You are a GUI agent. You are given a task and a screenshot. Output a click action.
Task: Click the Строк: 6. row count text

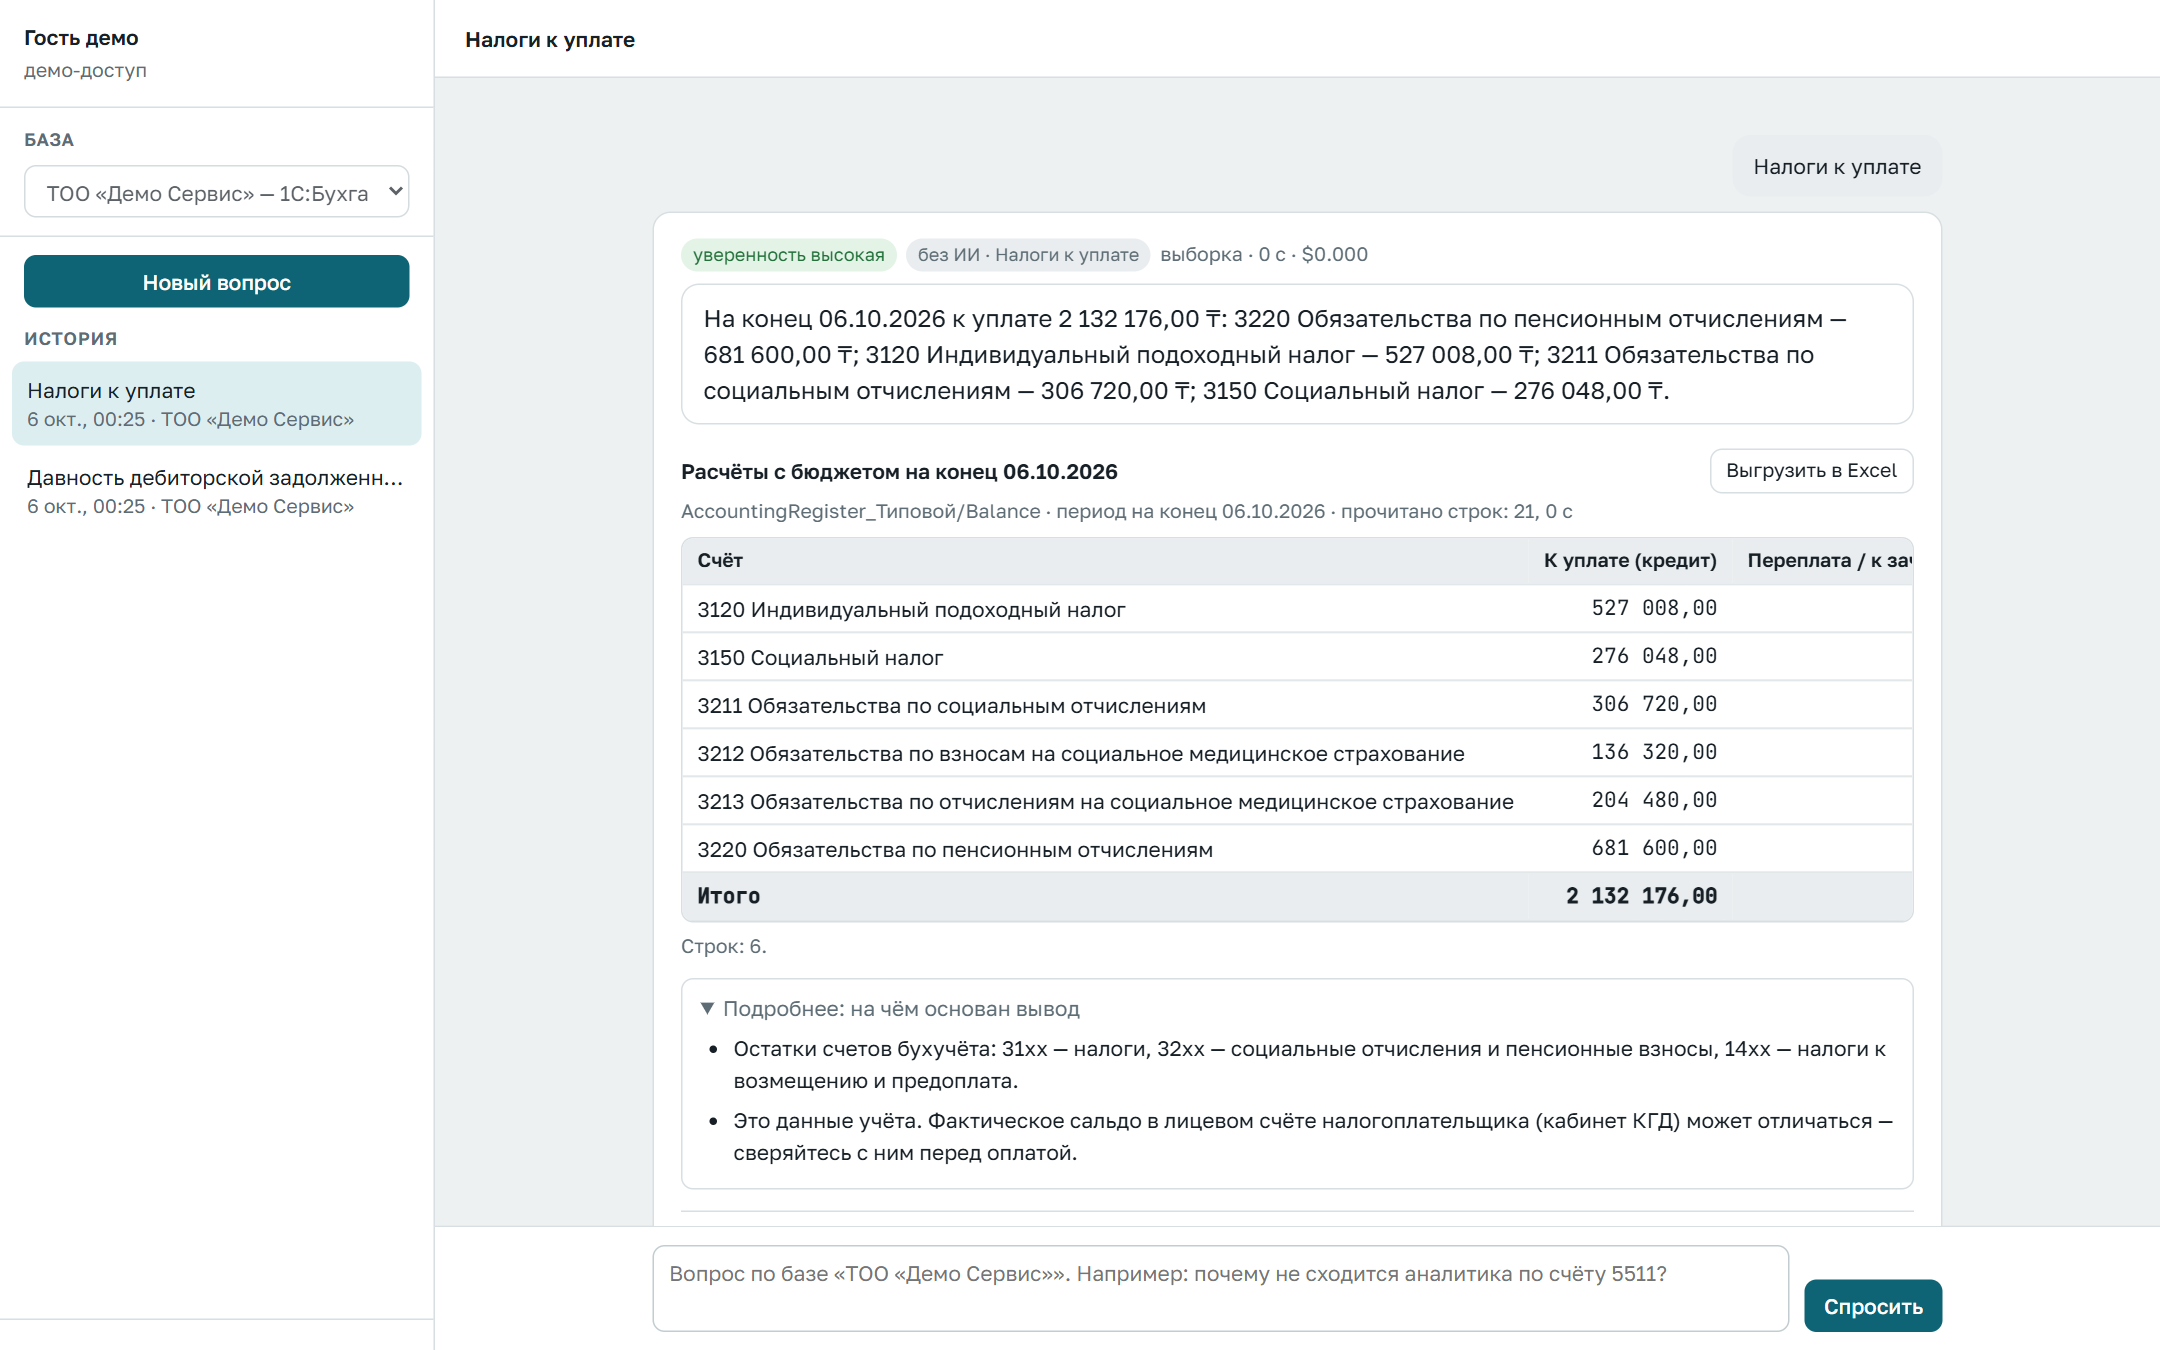point(723,946)
